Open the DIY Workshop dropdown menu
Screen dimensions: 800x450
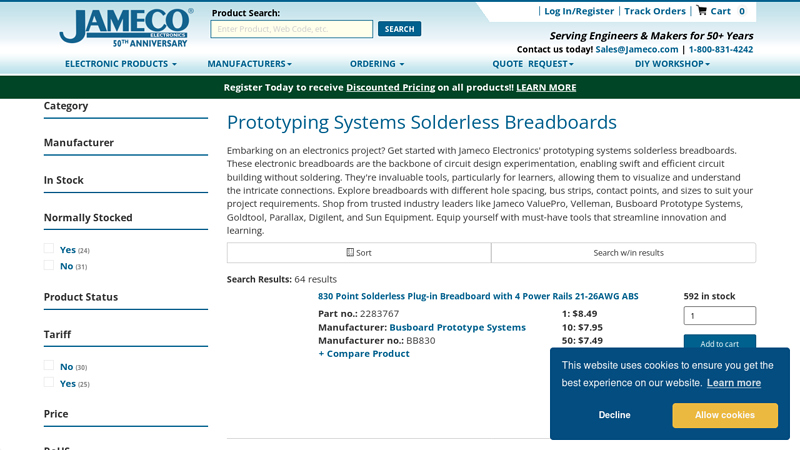click(x=672, y=64)
